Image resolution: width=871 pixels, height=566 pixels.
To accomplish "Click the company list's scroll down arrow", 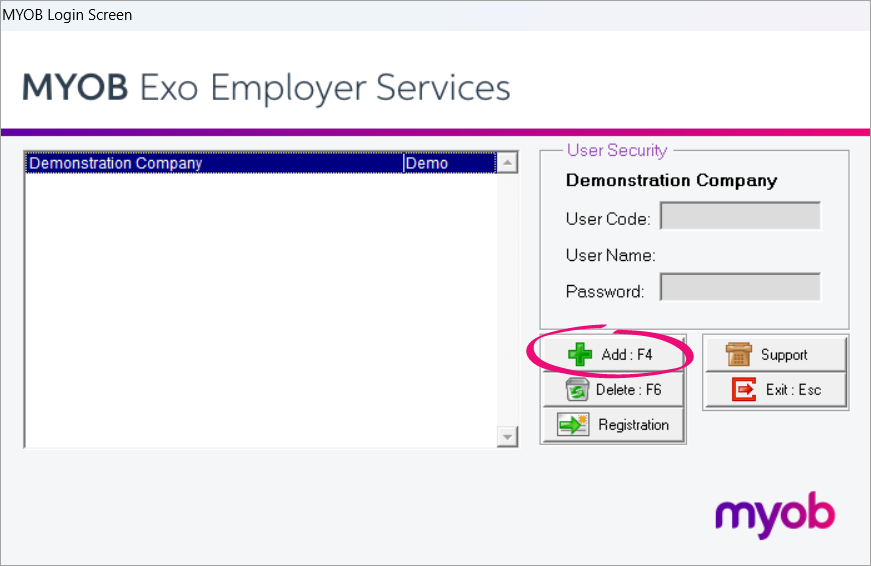I will tap(507, 437).
